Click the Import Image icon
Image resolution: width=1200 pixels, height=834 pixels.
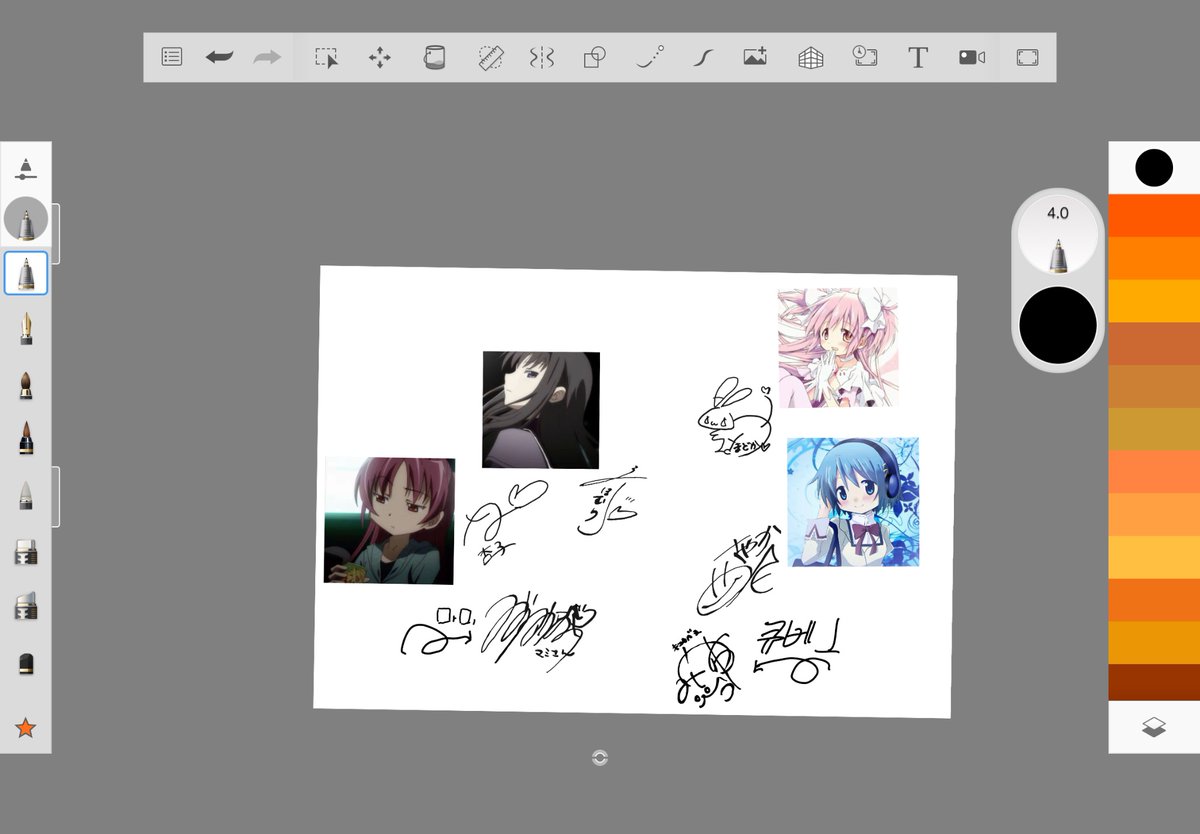click(755, 57)
